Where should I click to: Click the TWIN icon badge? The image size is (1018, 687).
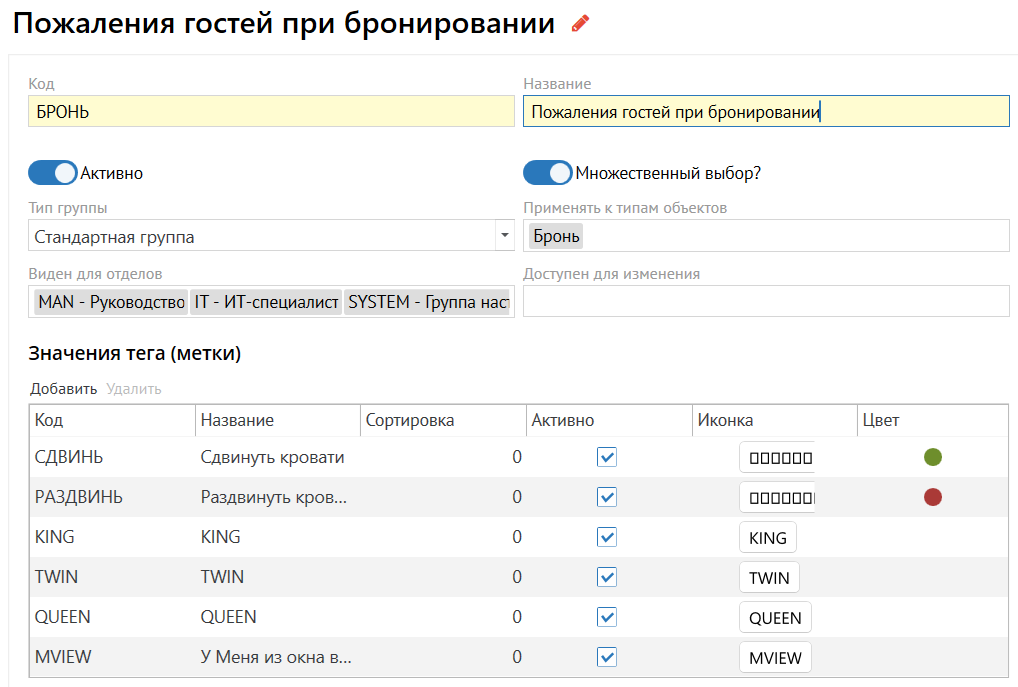(x=769, y=578)
